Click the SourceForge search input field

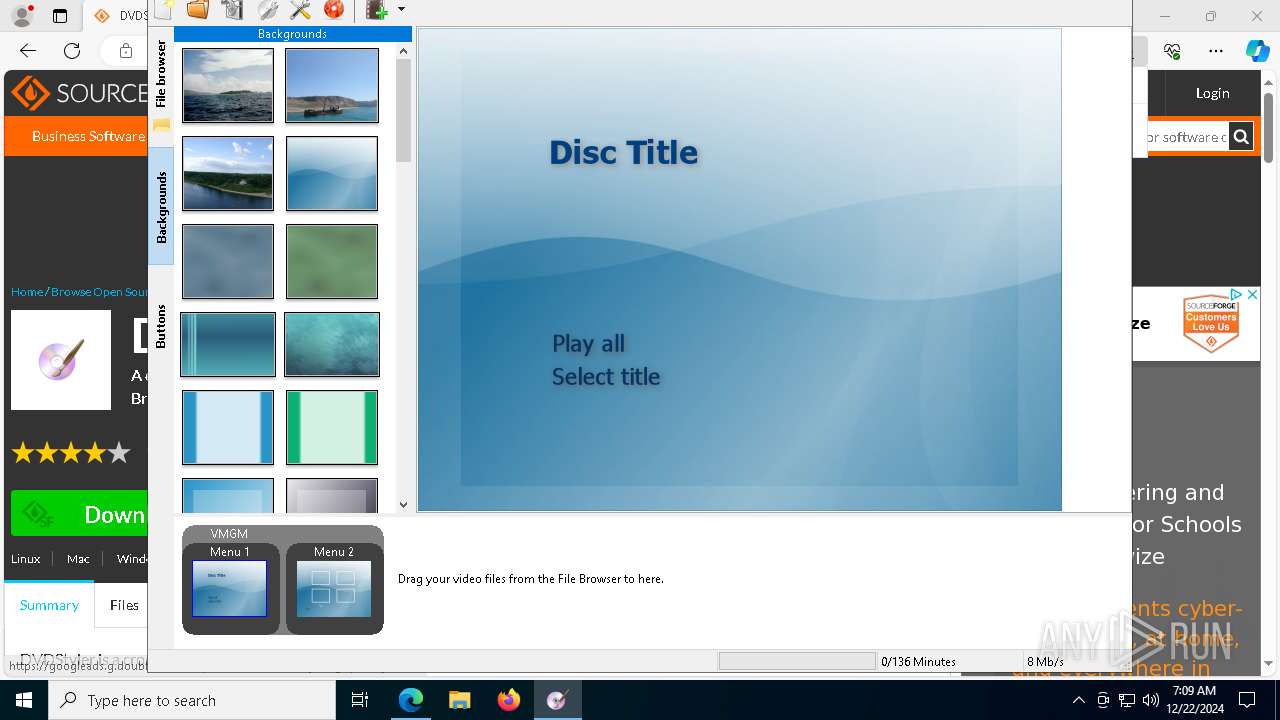(x=1188, y=137)
